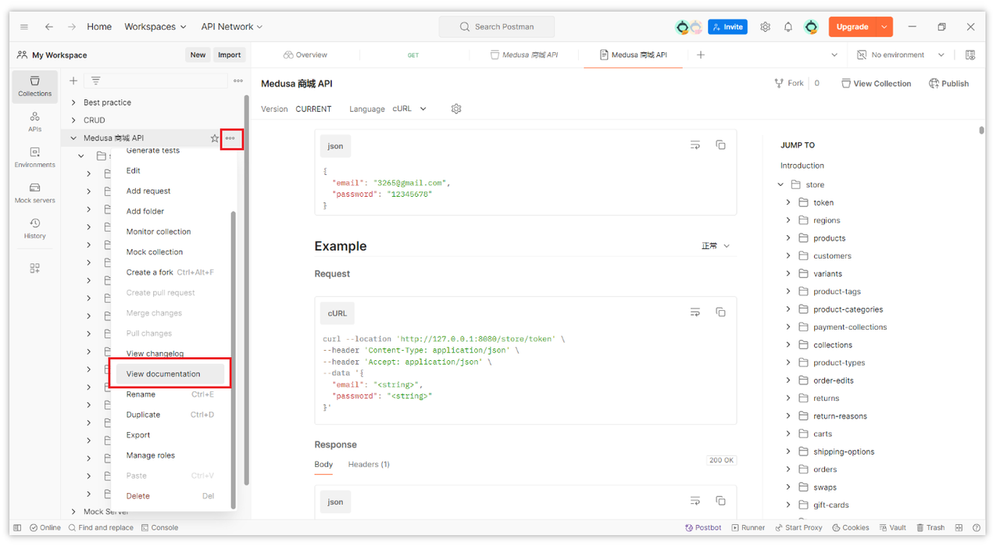This screenshot has height=546, width=1000.
Task: Open the environment quick look icon
Action: pyautogui.click(x=970, y=55)
